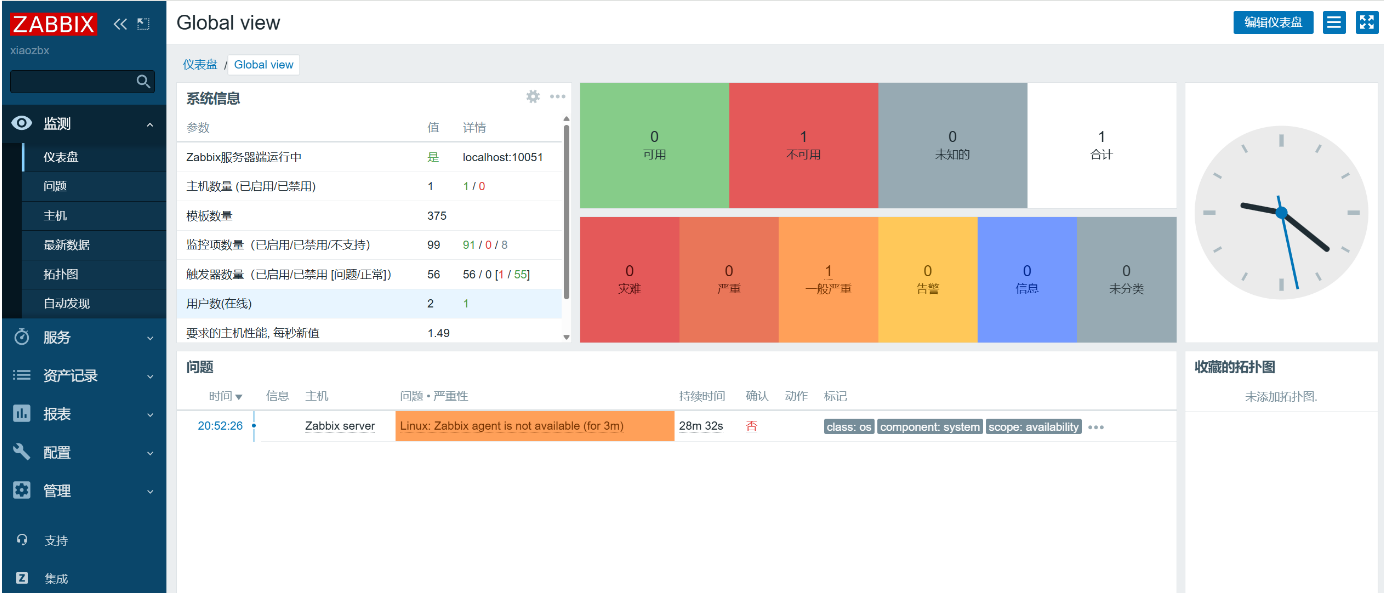Click the wrench icon beside 配置
Screen dimensions: 1384x596
coord(22,452)
